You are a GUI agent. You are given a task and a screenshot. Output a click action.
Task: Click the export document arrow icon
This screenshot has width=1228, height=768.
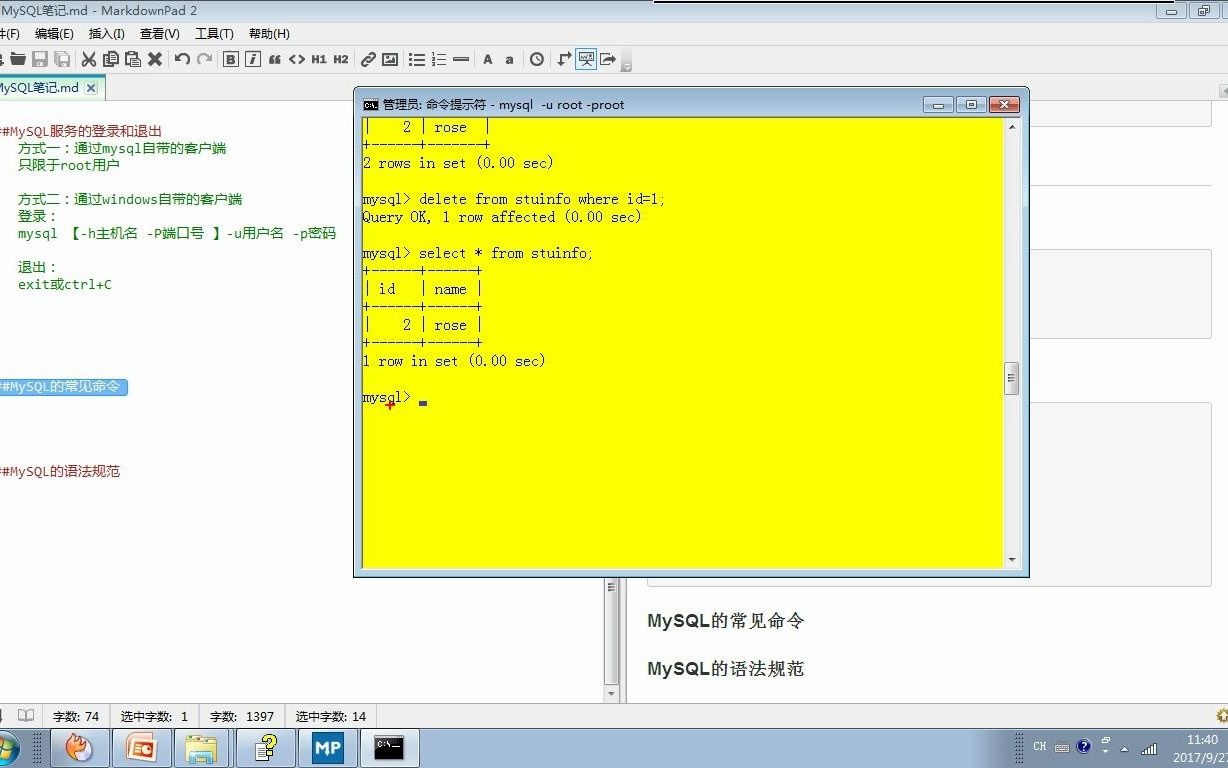pos(608,59)
